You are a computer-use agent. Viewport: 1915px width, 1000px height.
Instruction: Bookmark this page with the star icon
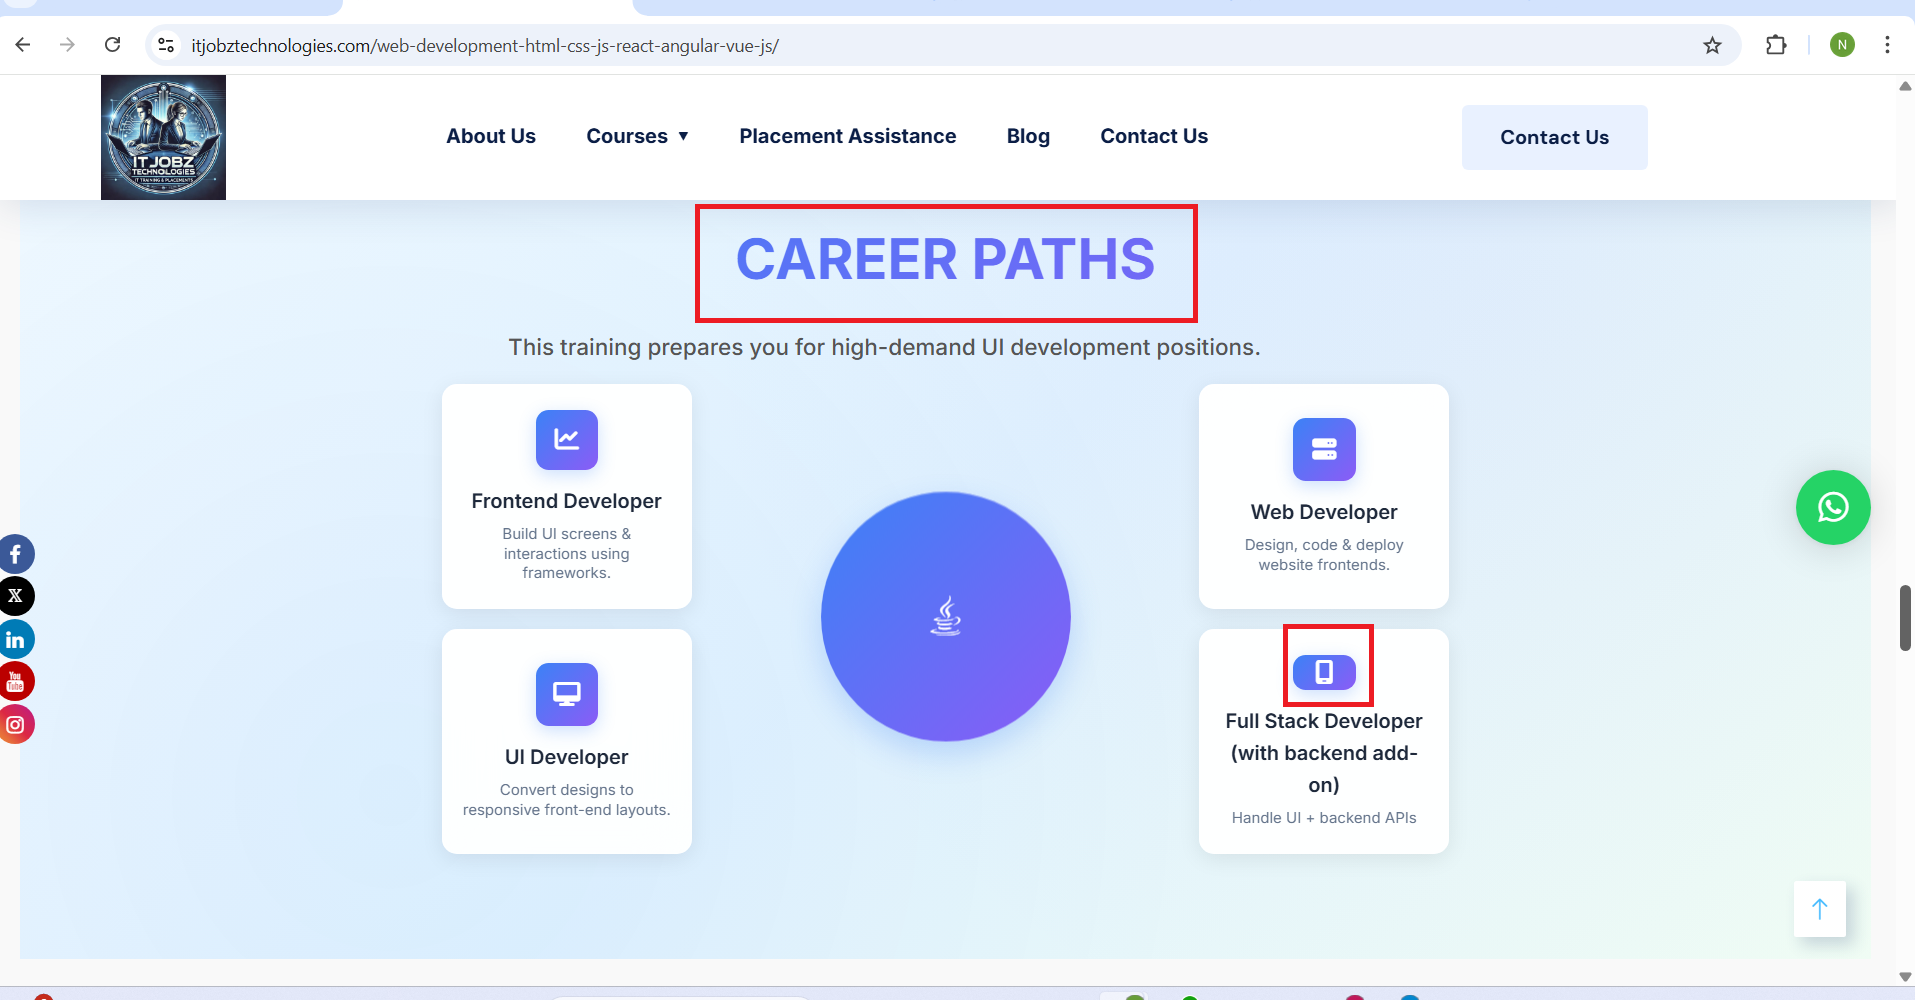click(x=1712, y=45)
